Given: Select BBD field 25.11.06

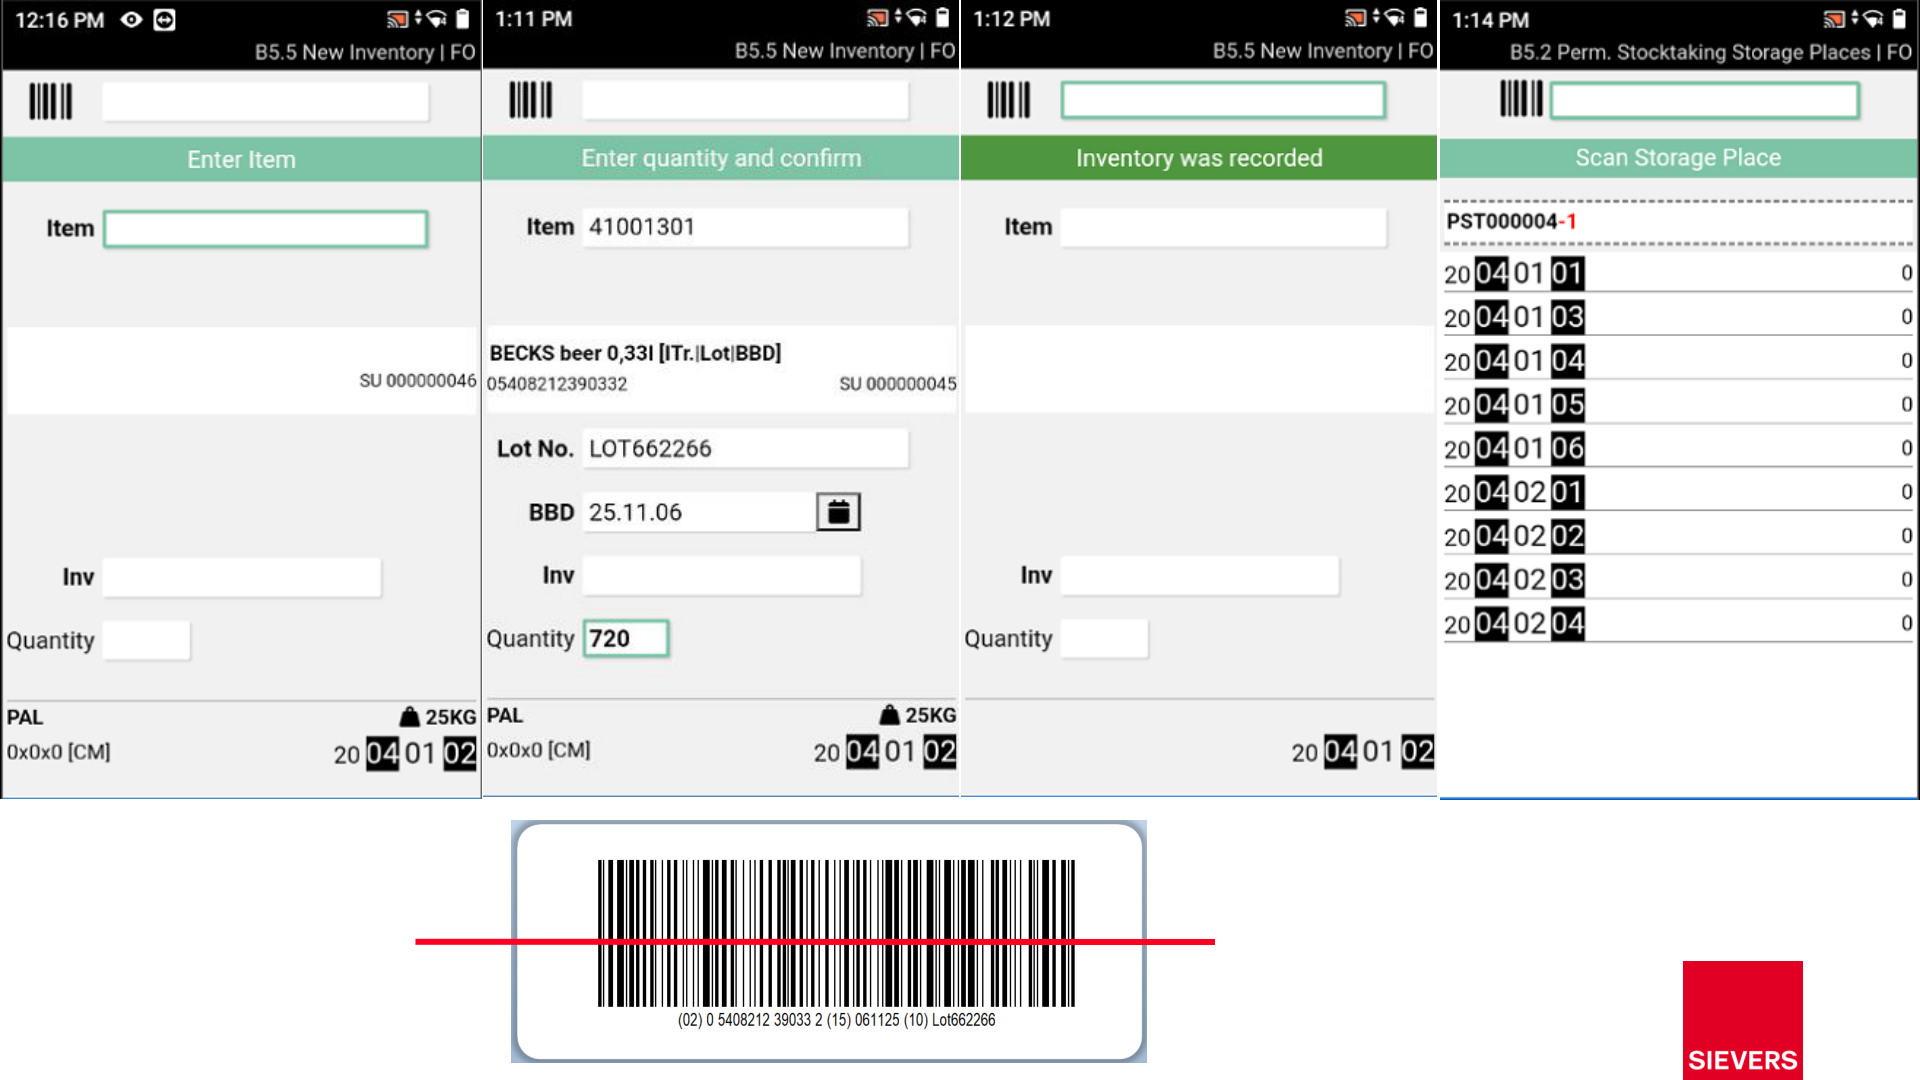Looking at the screenshot, I should [699, 512].
